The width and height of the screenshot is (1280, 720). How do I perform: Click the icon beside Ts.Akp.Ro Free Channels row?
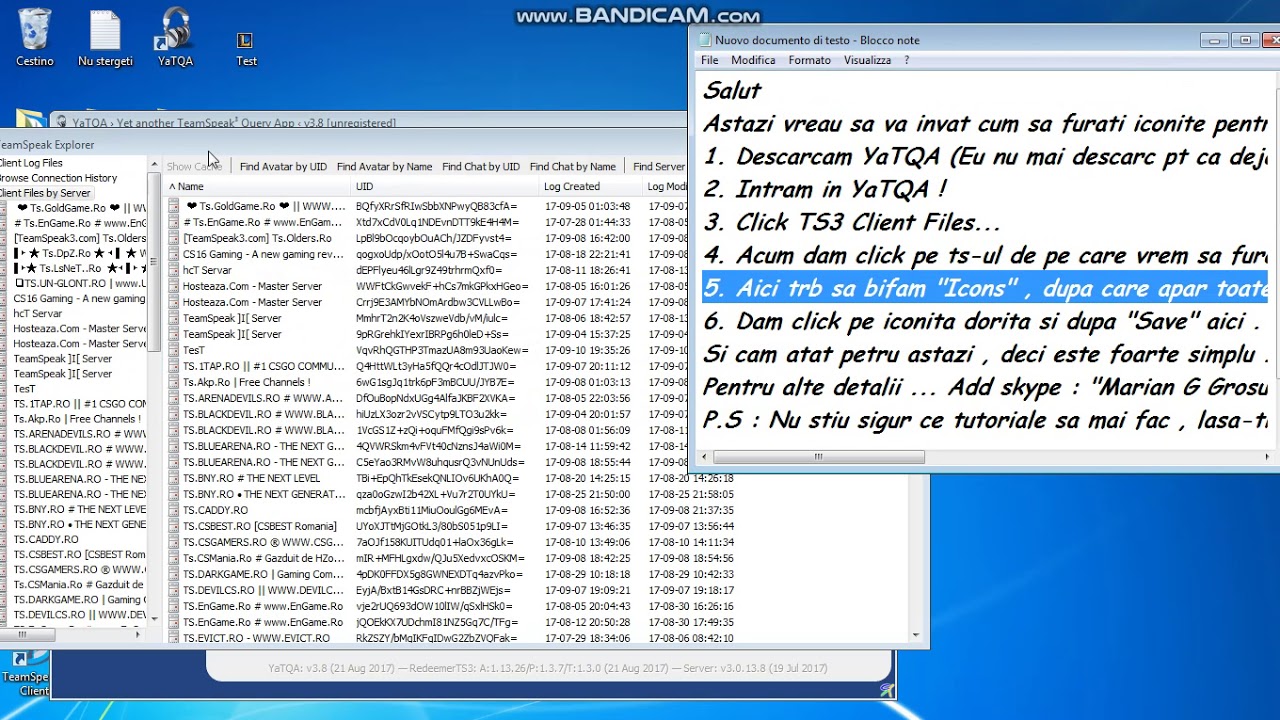click(x=174, y=382)
